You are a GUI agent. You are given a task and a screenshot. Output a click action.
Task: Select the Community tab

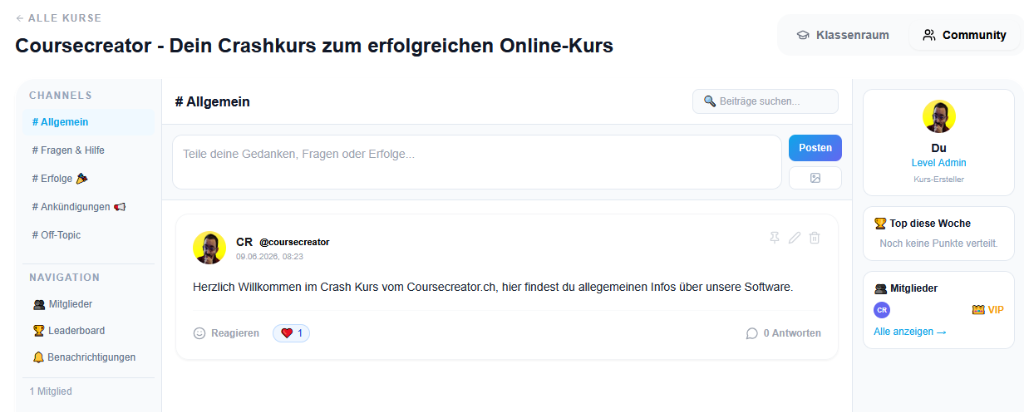(964, 35)
